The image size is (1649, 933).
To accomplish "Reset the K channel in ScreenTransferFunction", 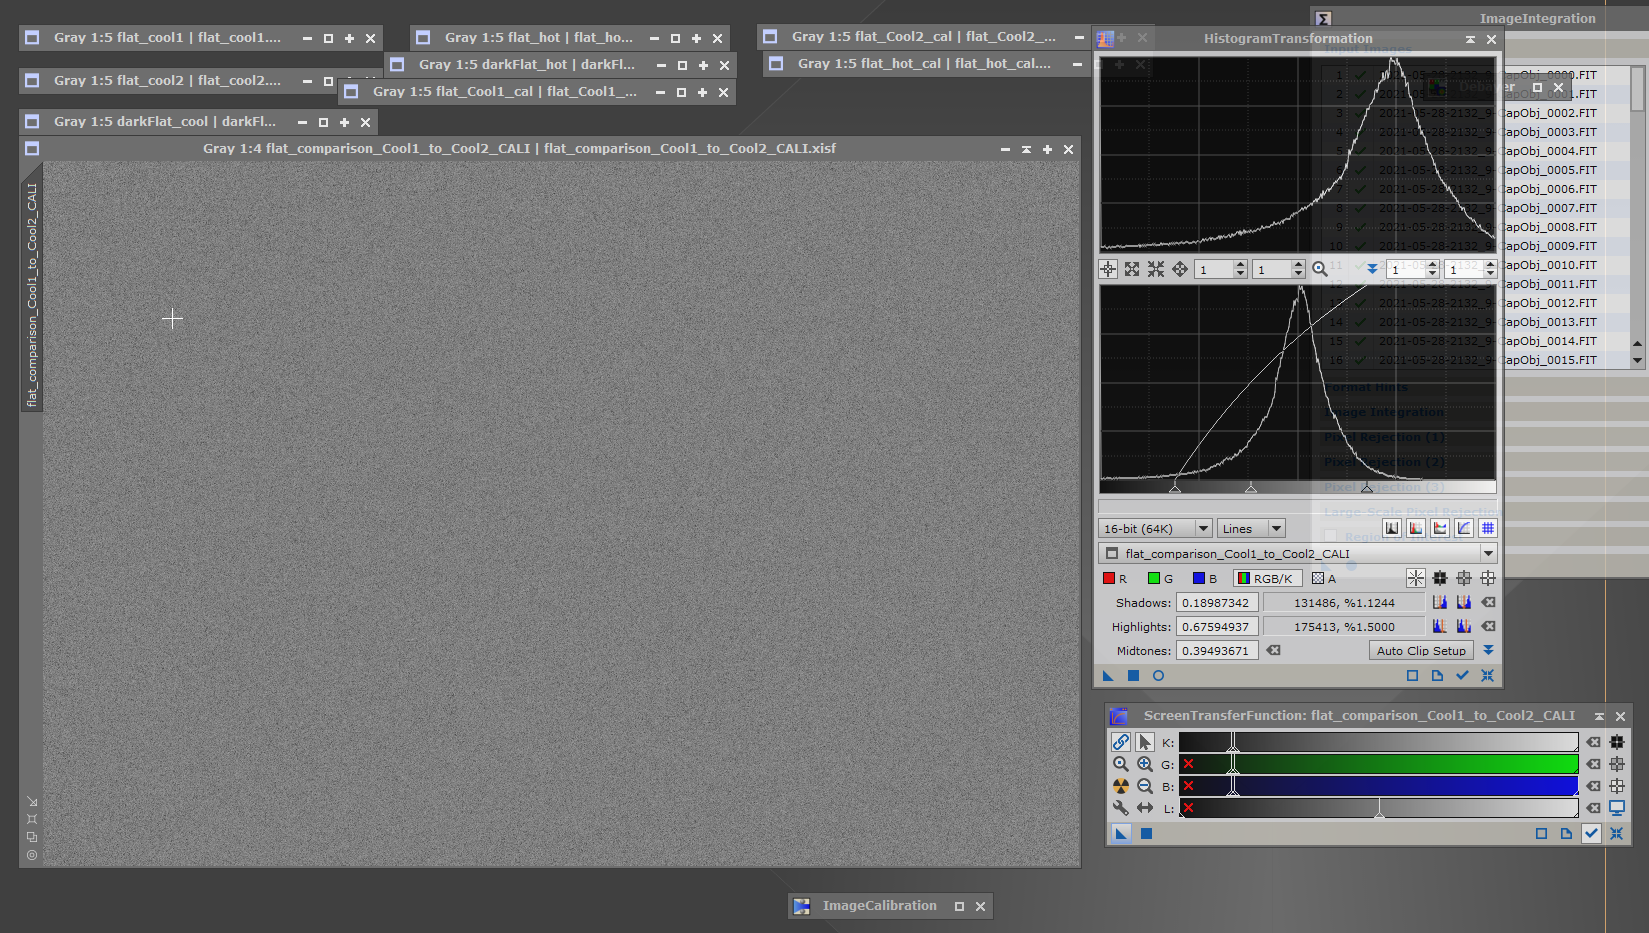I will (x=1594, y=742).
